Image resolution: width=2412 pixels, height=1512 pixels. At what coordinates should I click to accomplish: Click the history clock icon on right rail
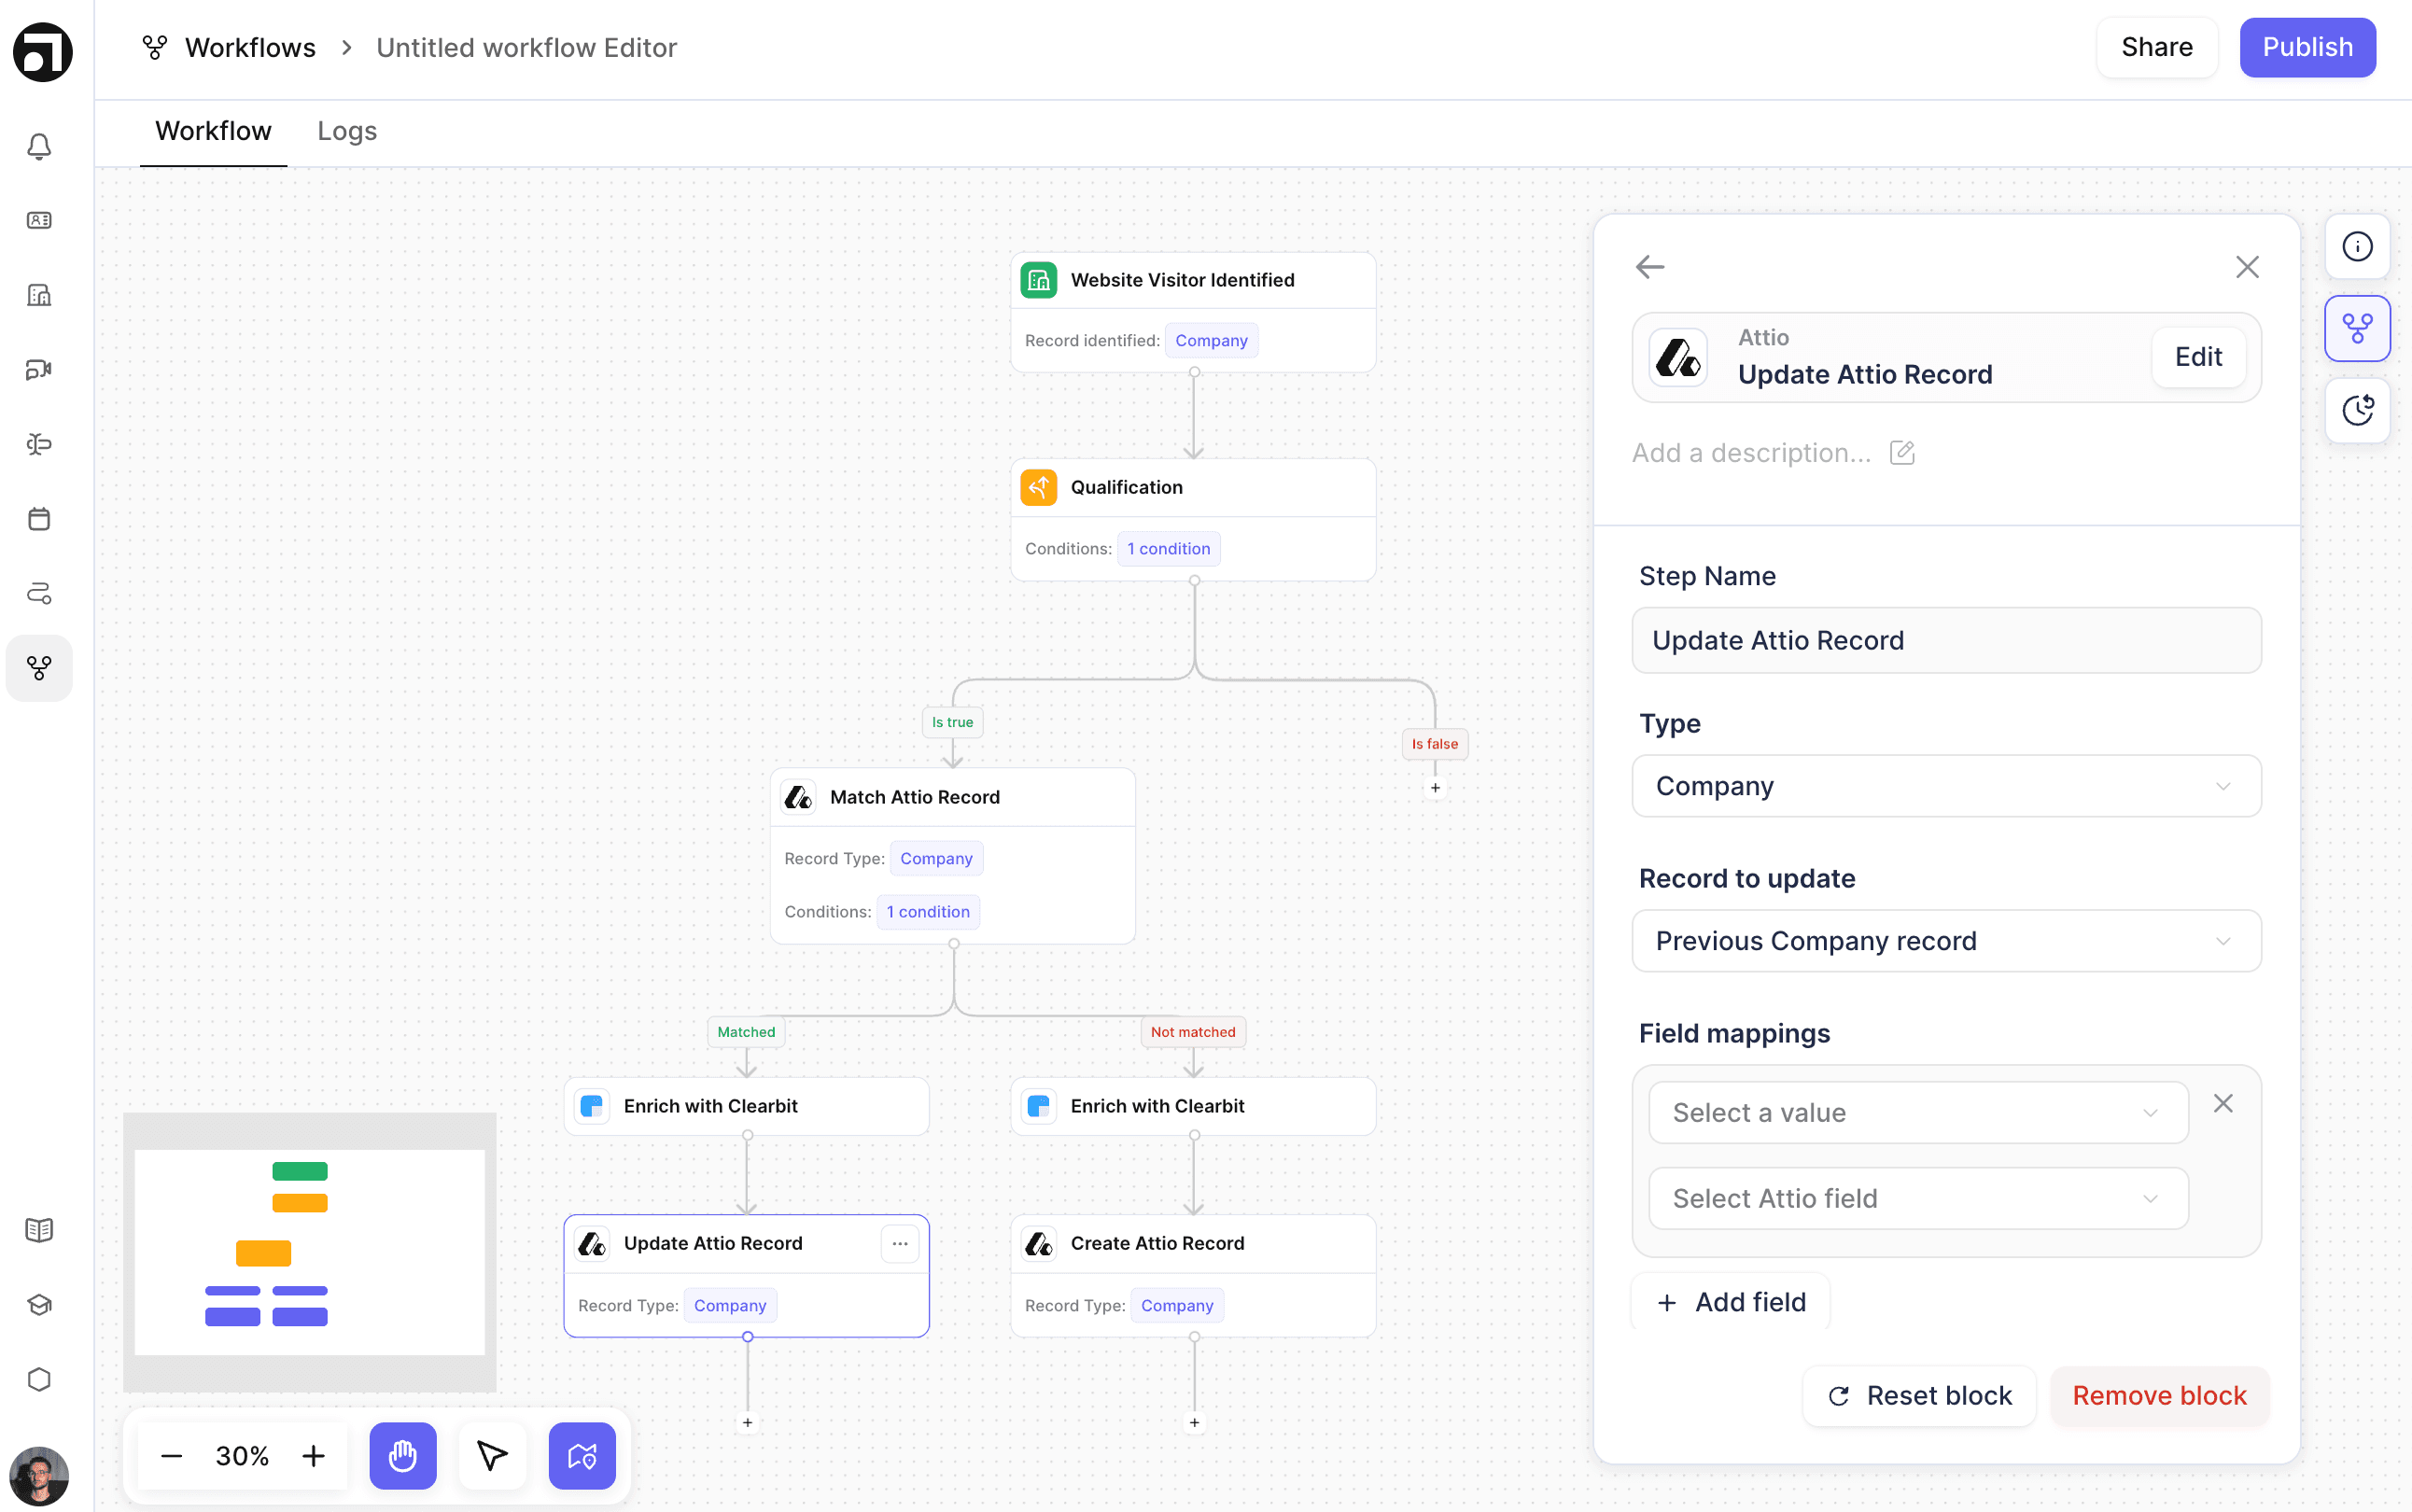coord(2357,410)
